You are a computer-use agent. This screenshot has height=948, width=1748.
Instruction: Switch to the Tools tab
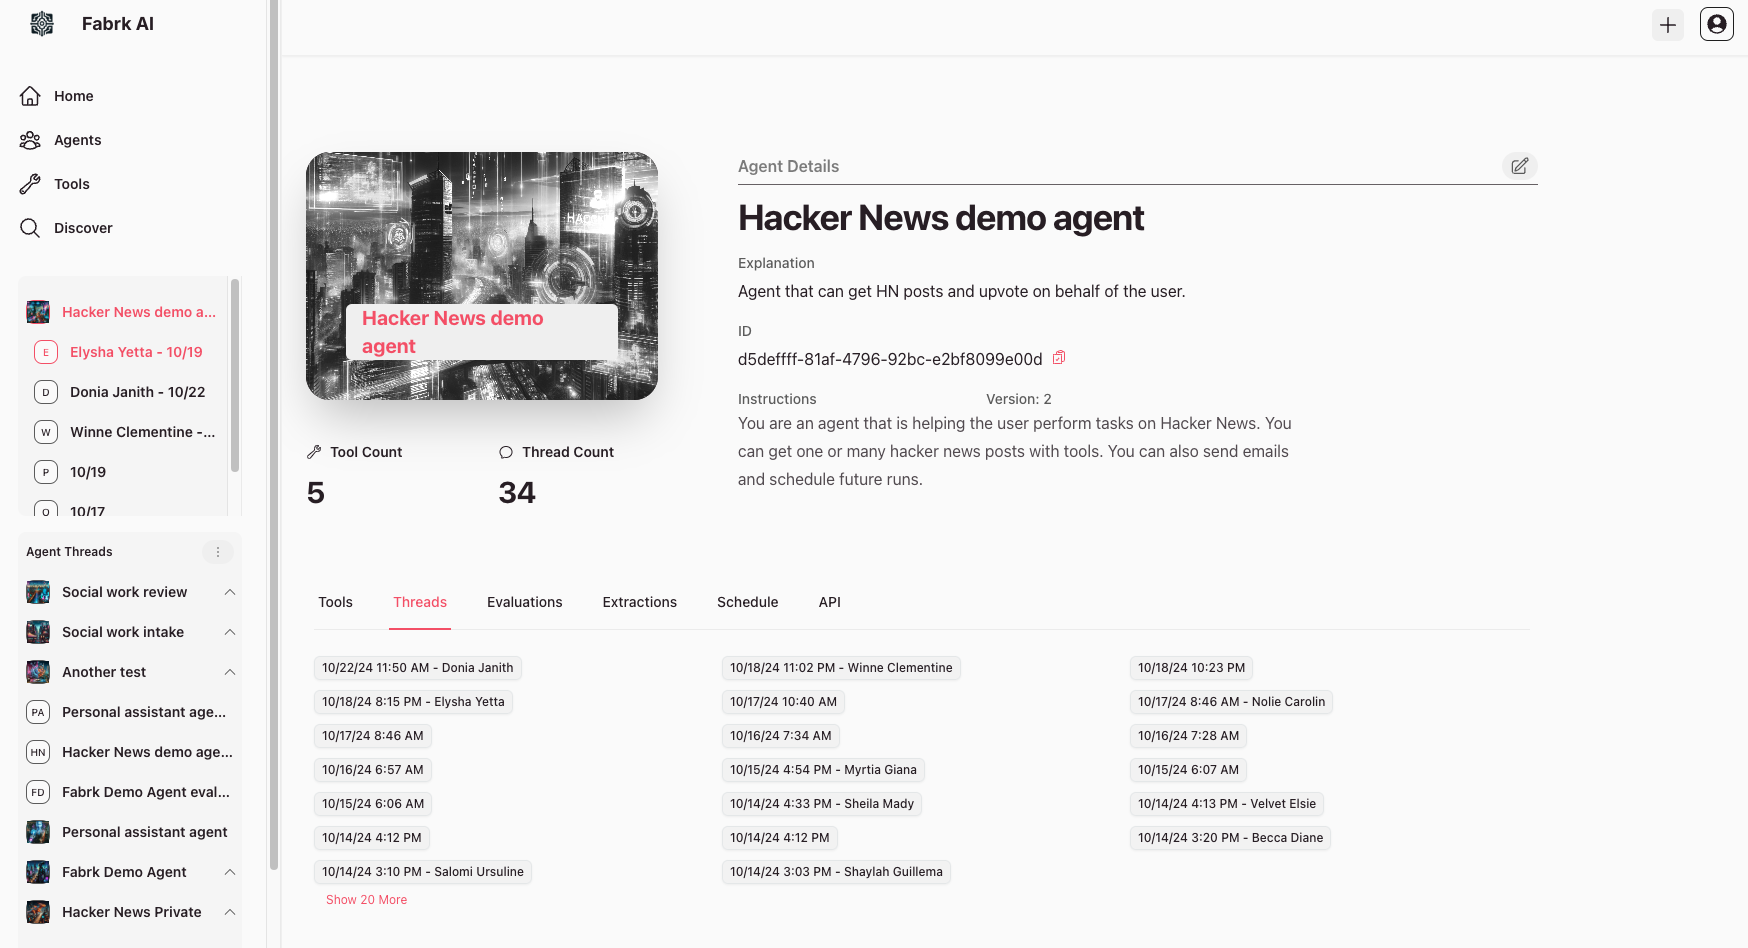pos(335,602)
